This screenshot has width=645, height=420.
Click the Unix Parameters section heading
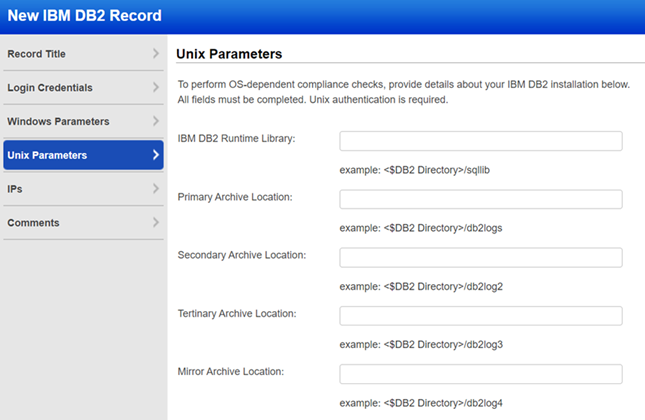pos(229,54)
